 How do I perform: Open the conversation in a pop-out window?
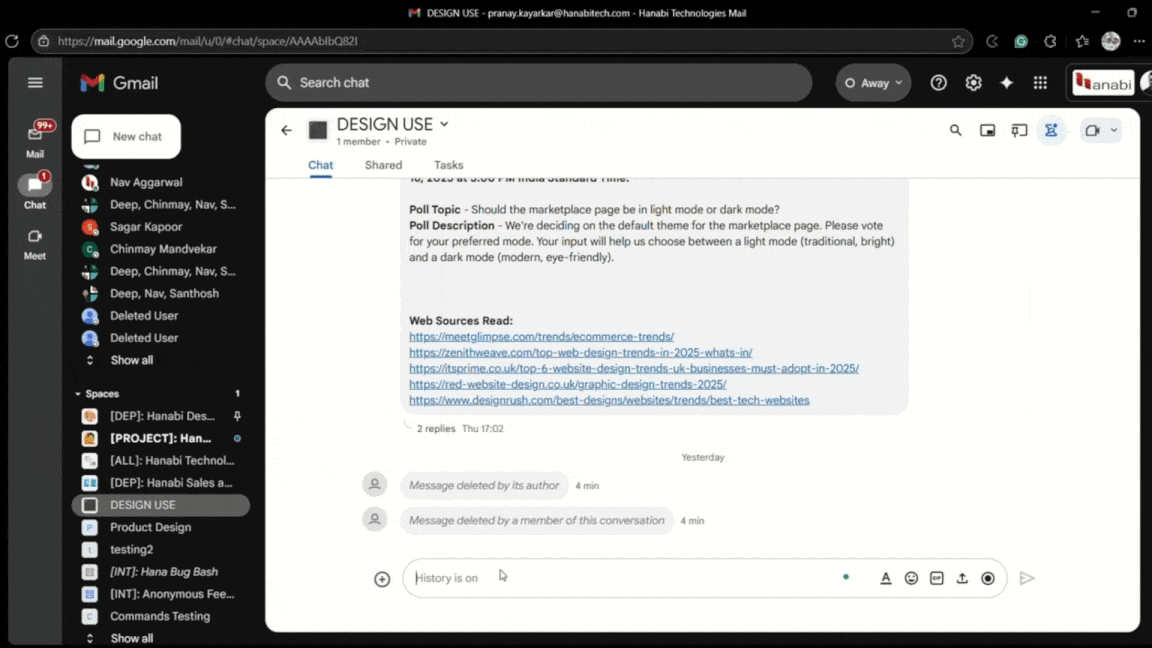point(988,130)
